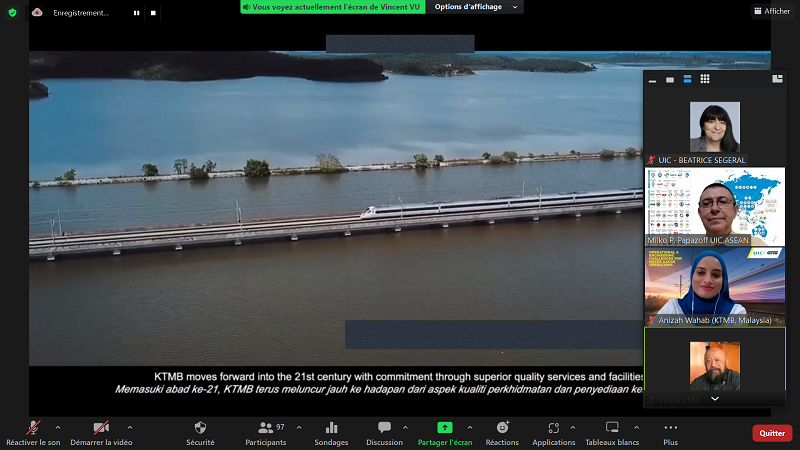Open Sondages polls icon
800x450 pixels.
tap(331, 428)
